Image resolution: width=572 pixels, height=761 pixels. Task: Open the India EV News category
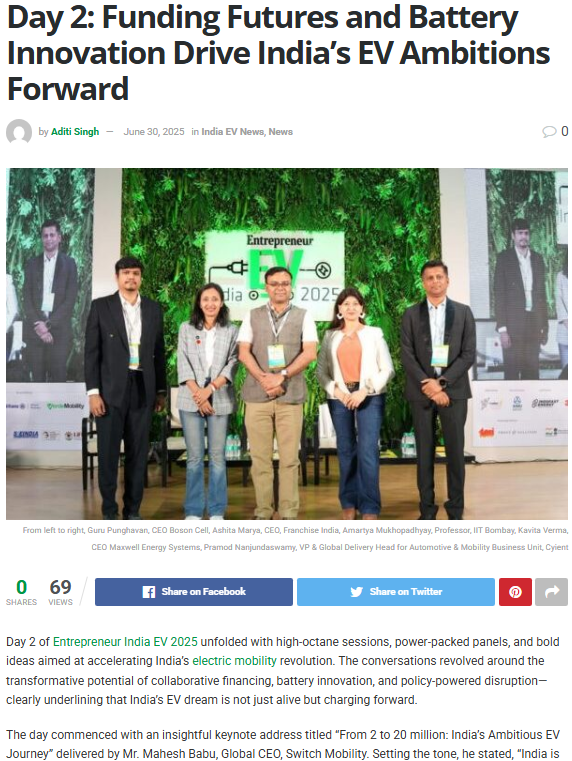pos(232,132)
